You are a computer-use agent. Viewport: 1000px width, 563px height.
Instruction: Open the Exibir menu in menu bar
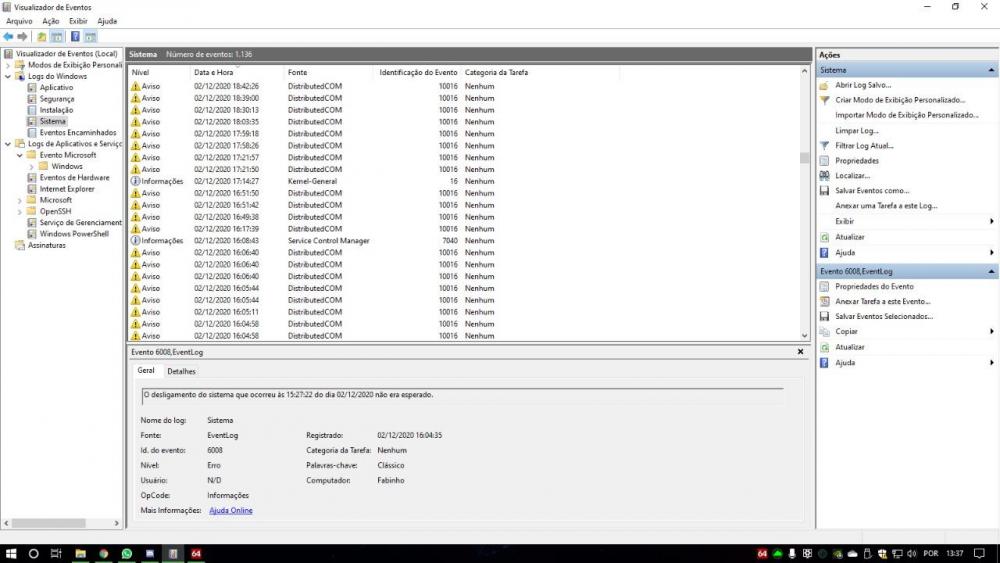tap(78, 21)
